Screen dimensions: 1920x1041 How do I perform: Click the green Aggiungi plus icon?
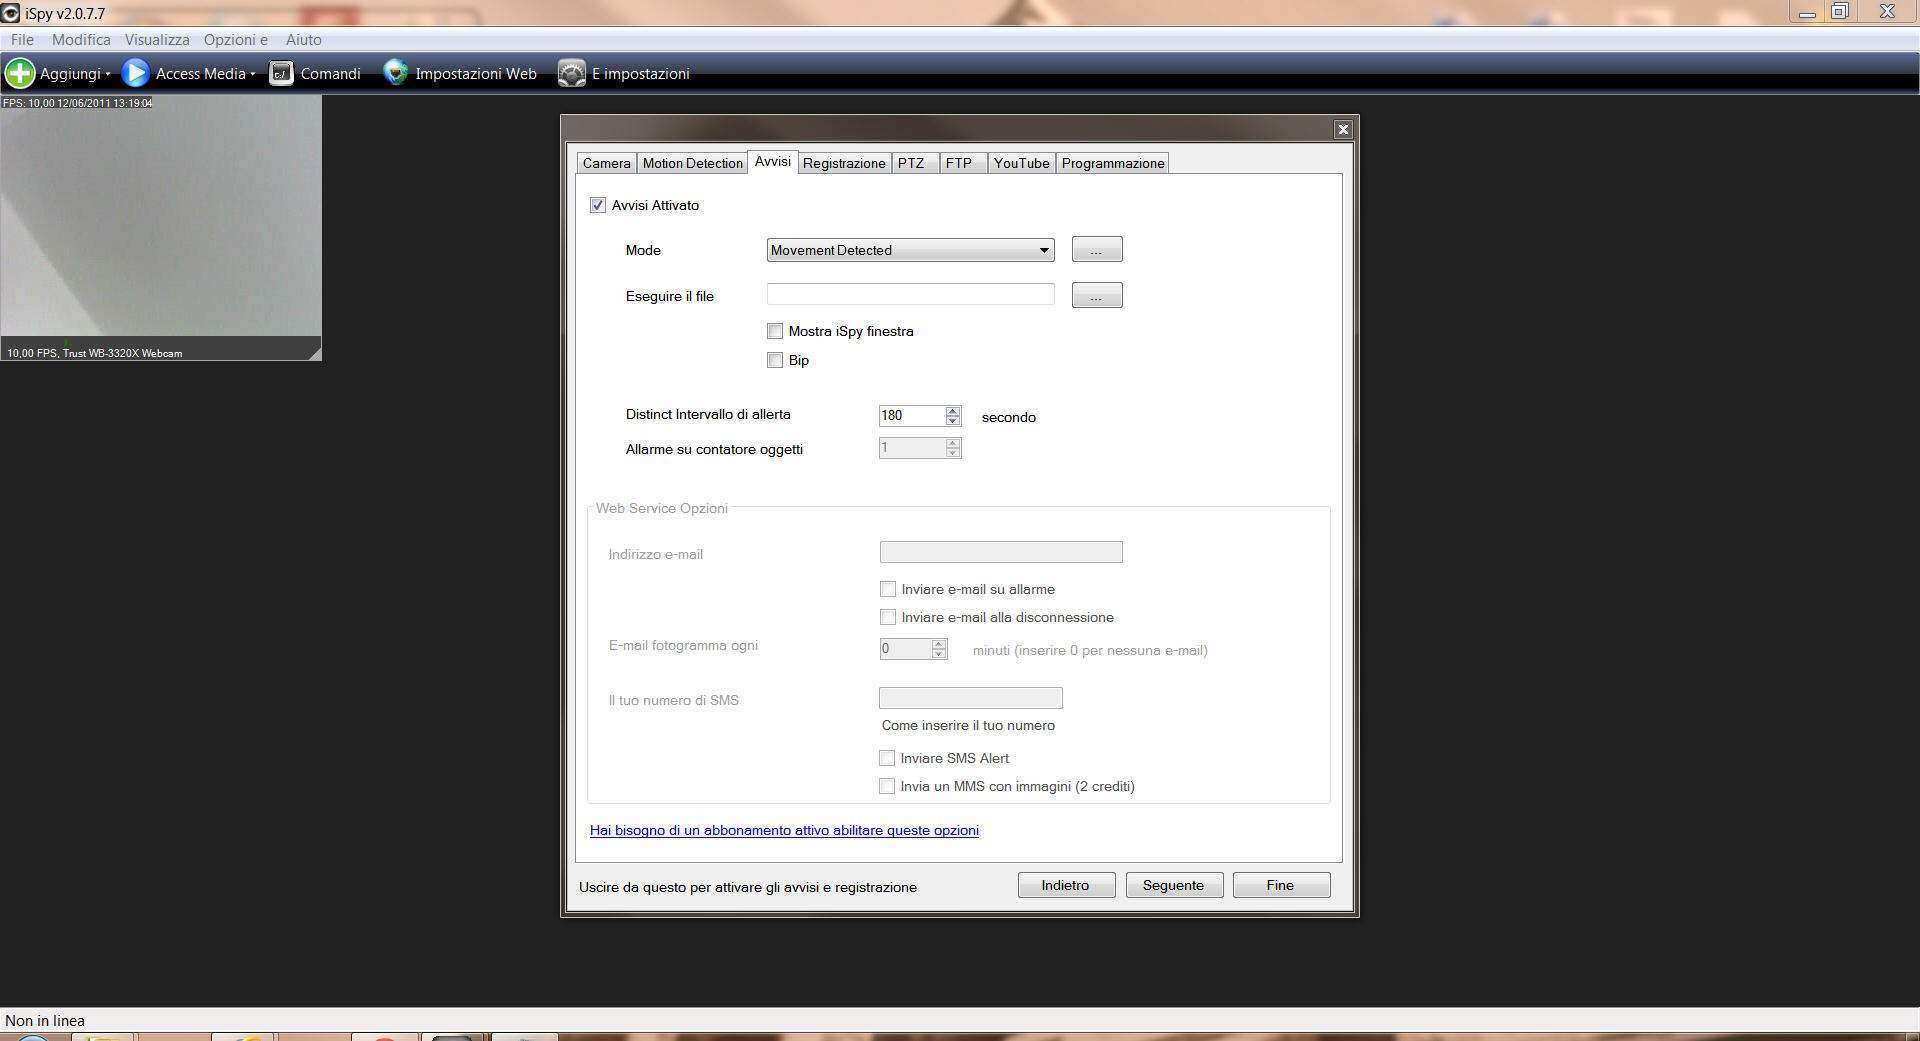click(20, 73)
